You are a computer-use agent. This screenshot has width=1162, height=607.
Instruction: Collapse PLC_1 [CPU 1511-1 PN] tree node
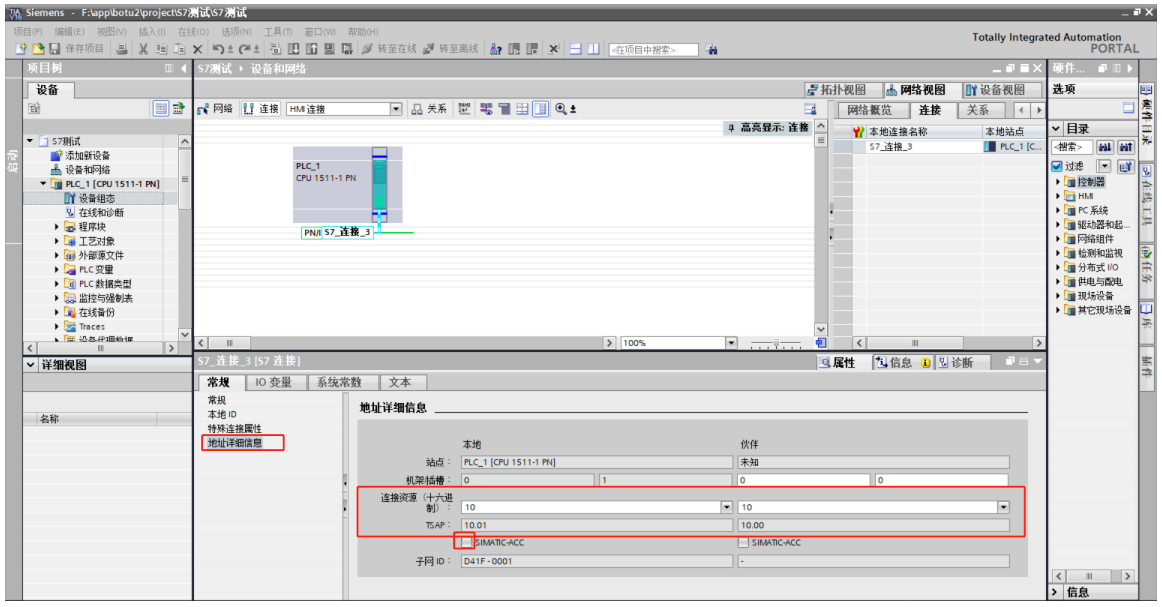(43, 184)
